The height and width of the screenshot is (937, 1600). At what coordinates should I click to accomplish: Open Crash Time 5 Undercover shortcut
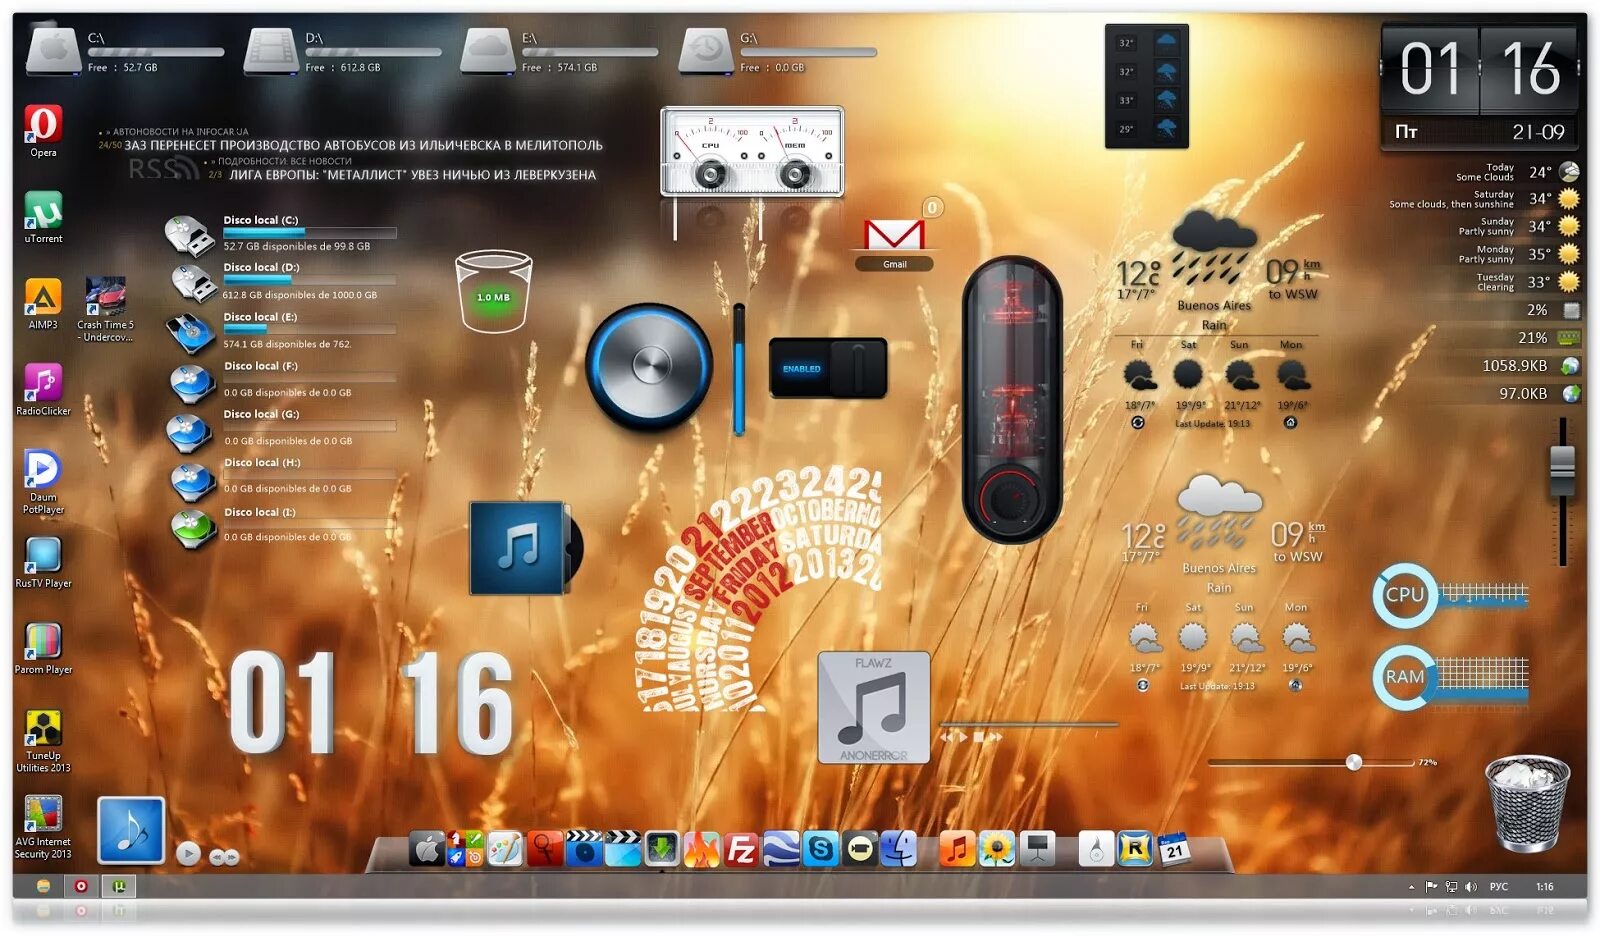(105, 308)
